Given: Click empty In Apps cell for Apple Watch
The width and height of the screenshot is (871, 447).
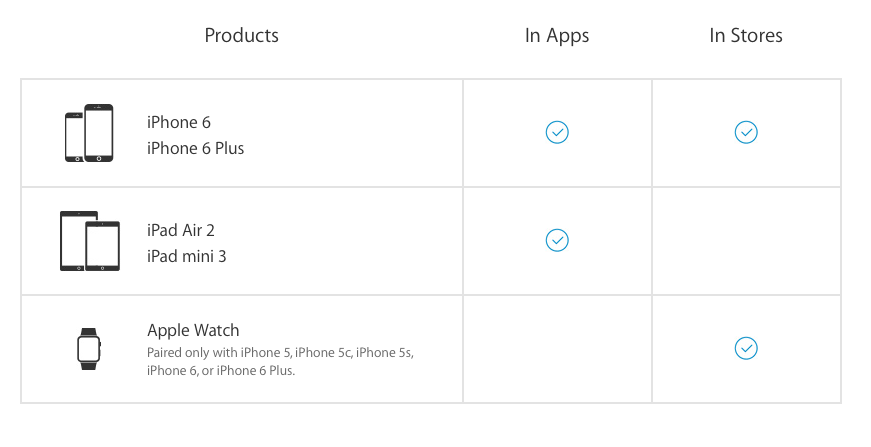Looking at the screenshot, I should [x=557, y=349].
